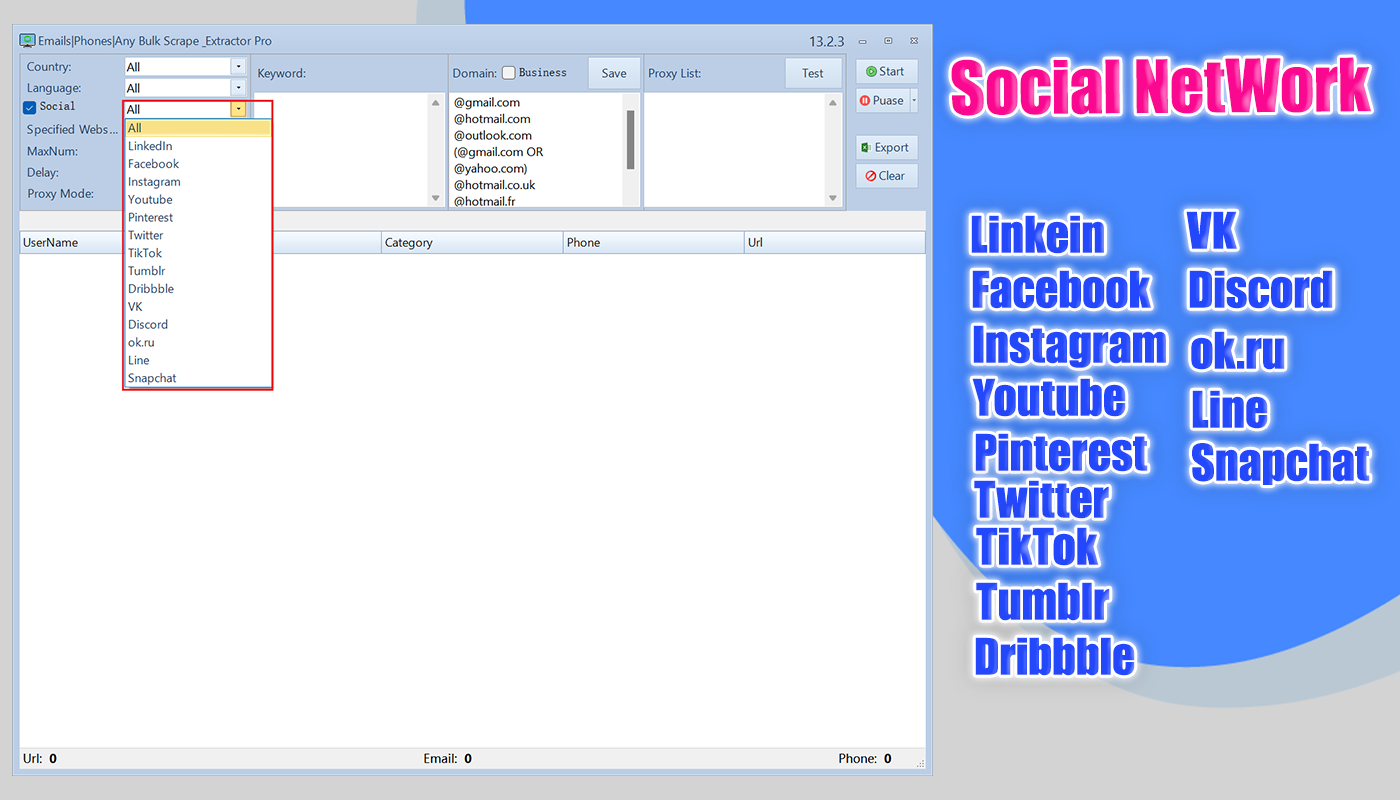Screen dimensions: 1400x800
Task: Click the keyword box scroll up arrow
Action: pyautogui.click(x=435, y=102)
